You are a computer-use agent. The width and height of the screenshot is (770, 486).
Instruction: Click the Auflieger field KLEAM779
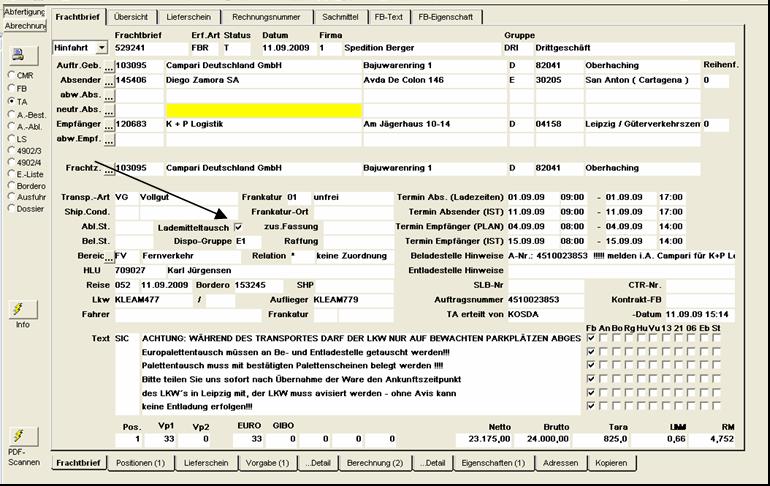[x=353, y=300]
